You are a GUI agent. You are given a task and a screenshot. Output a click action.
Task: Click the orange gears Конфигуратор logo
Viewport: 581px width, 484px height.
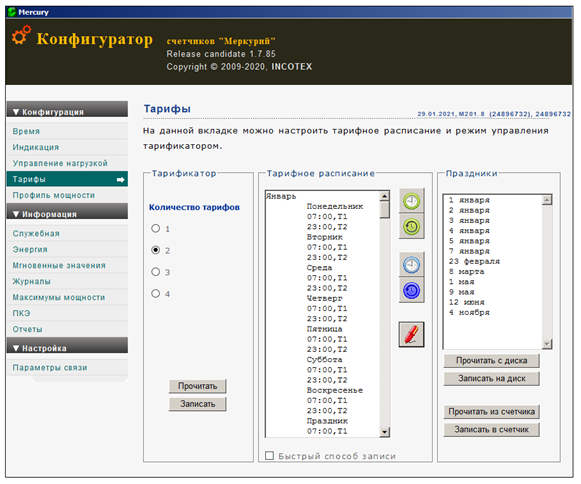[x=21, y=36]
